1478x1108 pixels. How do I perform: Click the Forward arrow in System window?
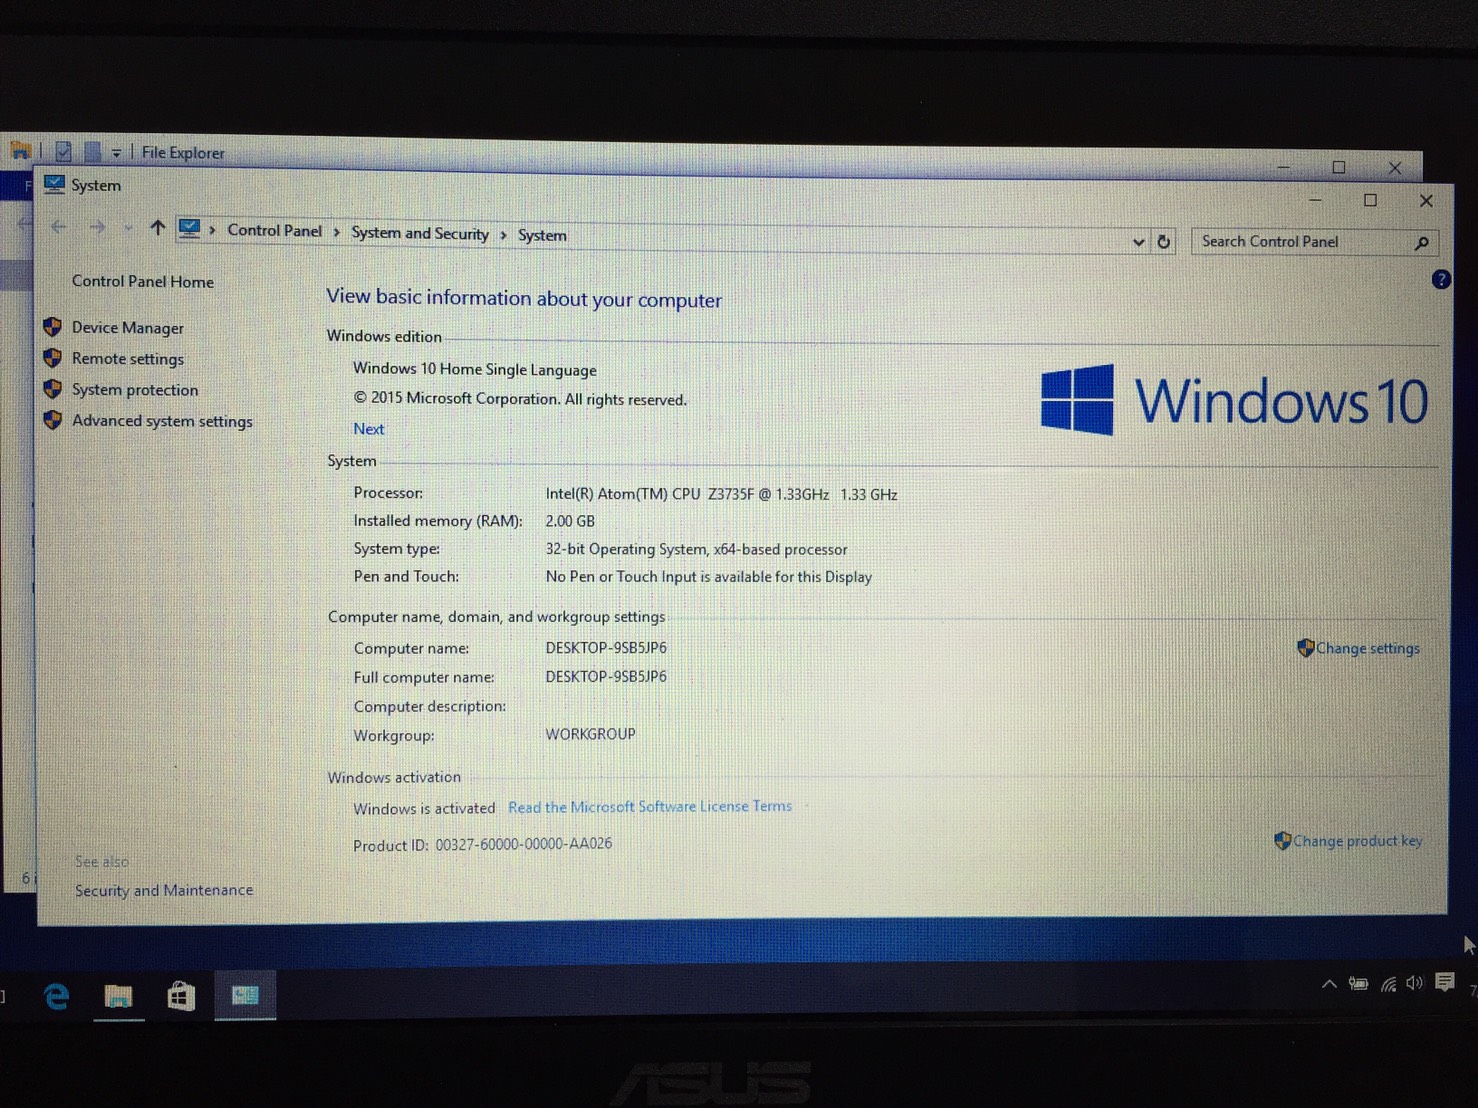pos(96,227)
